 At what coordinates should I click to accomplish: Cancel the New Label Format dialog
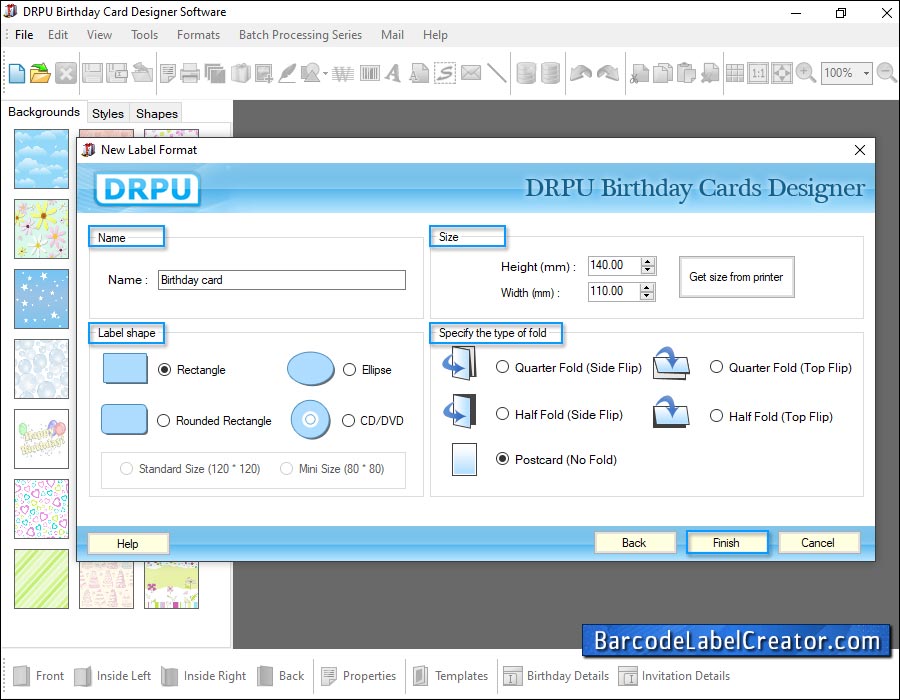[x=818, y=543]
